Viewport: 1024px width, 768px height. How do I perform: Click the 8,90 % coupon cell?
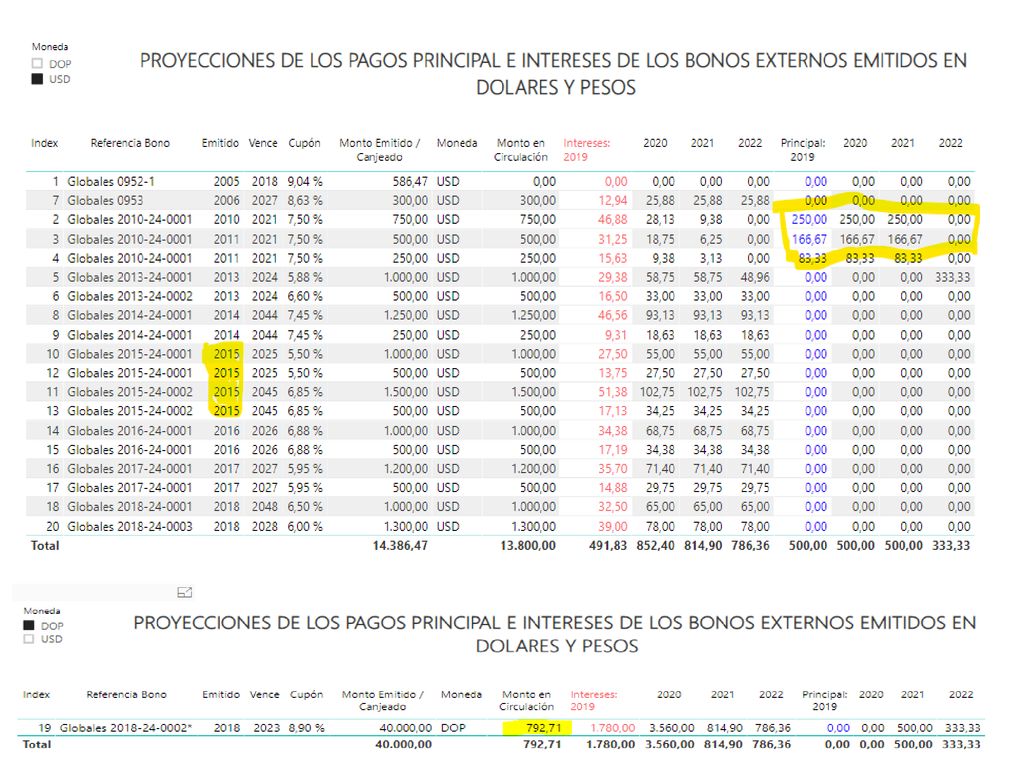tap(307, 728)
